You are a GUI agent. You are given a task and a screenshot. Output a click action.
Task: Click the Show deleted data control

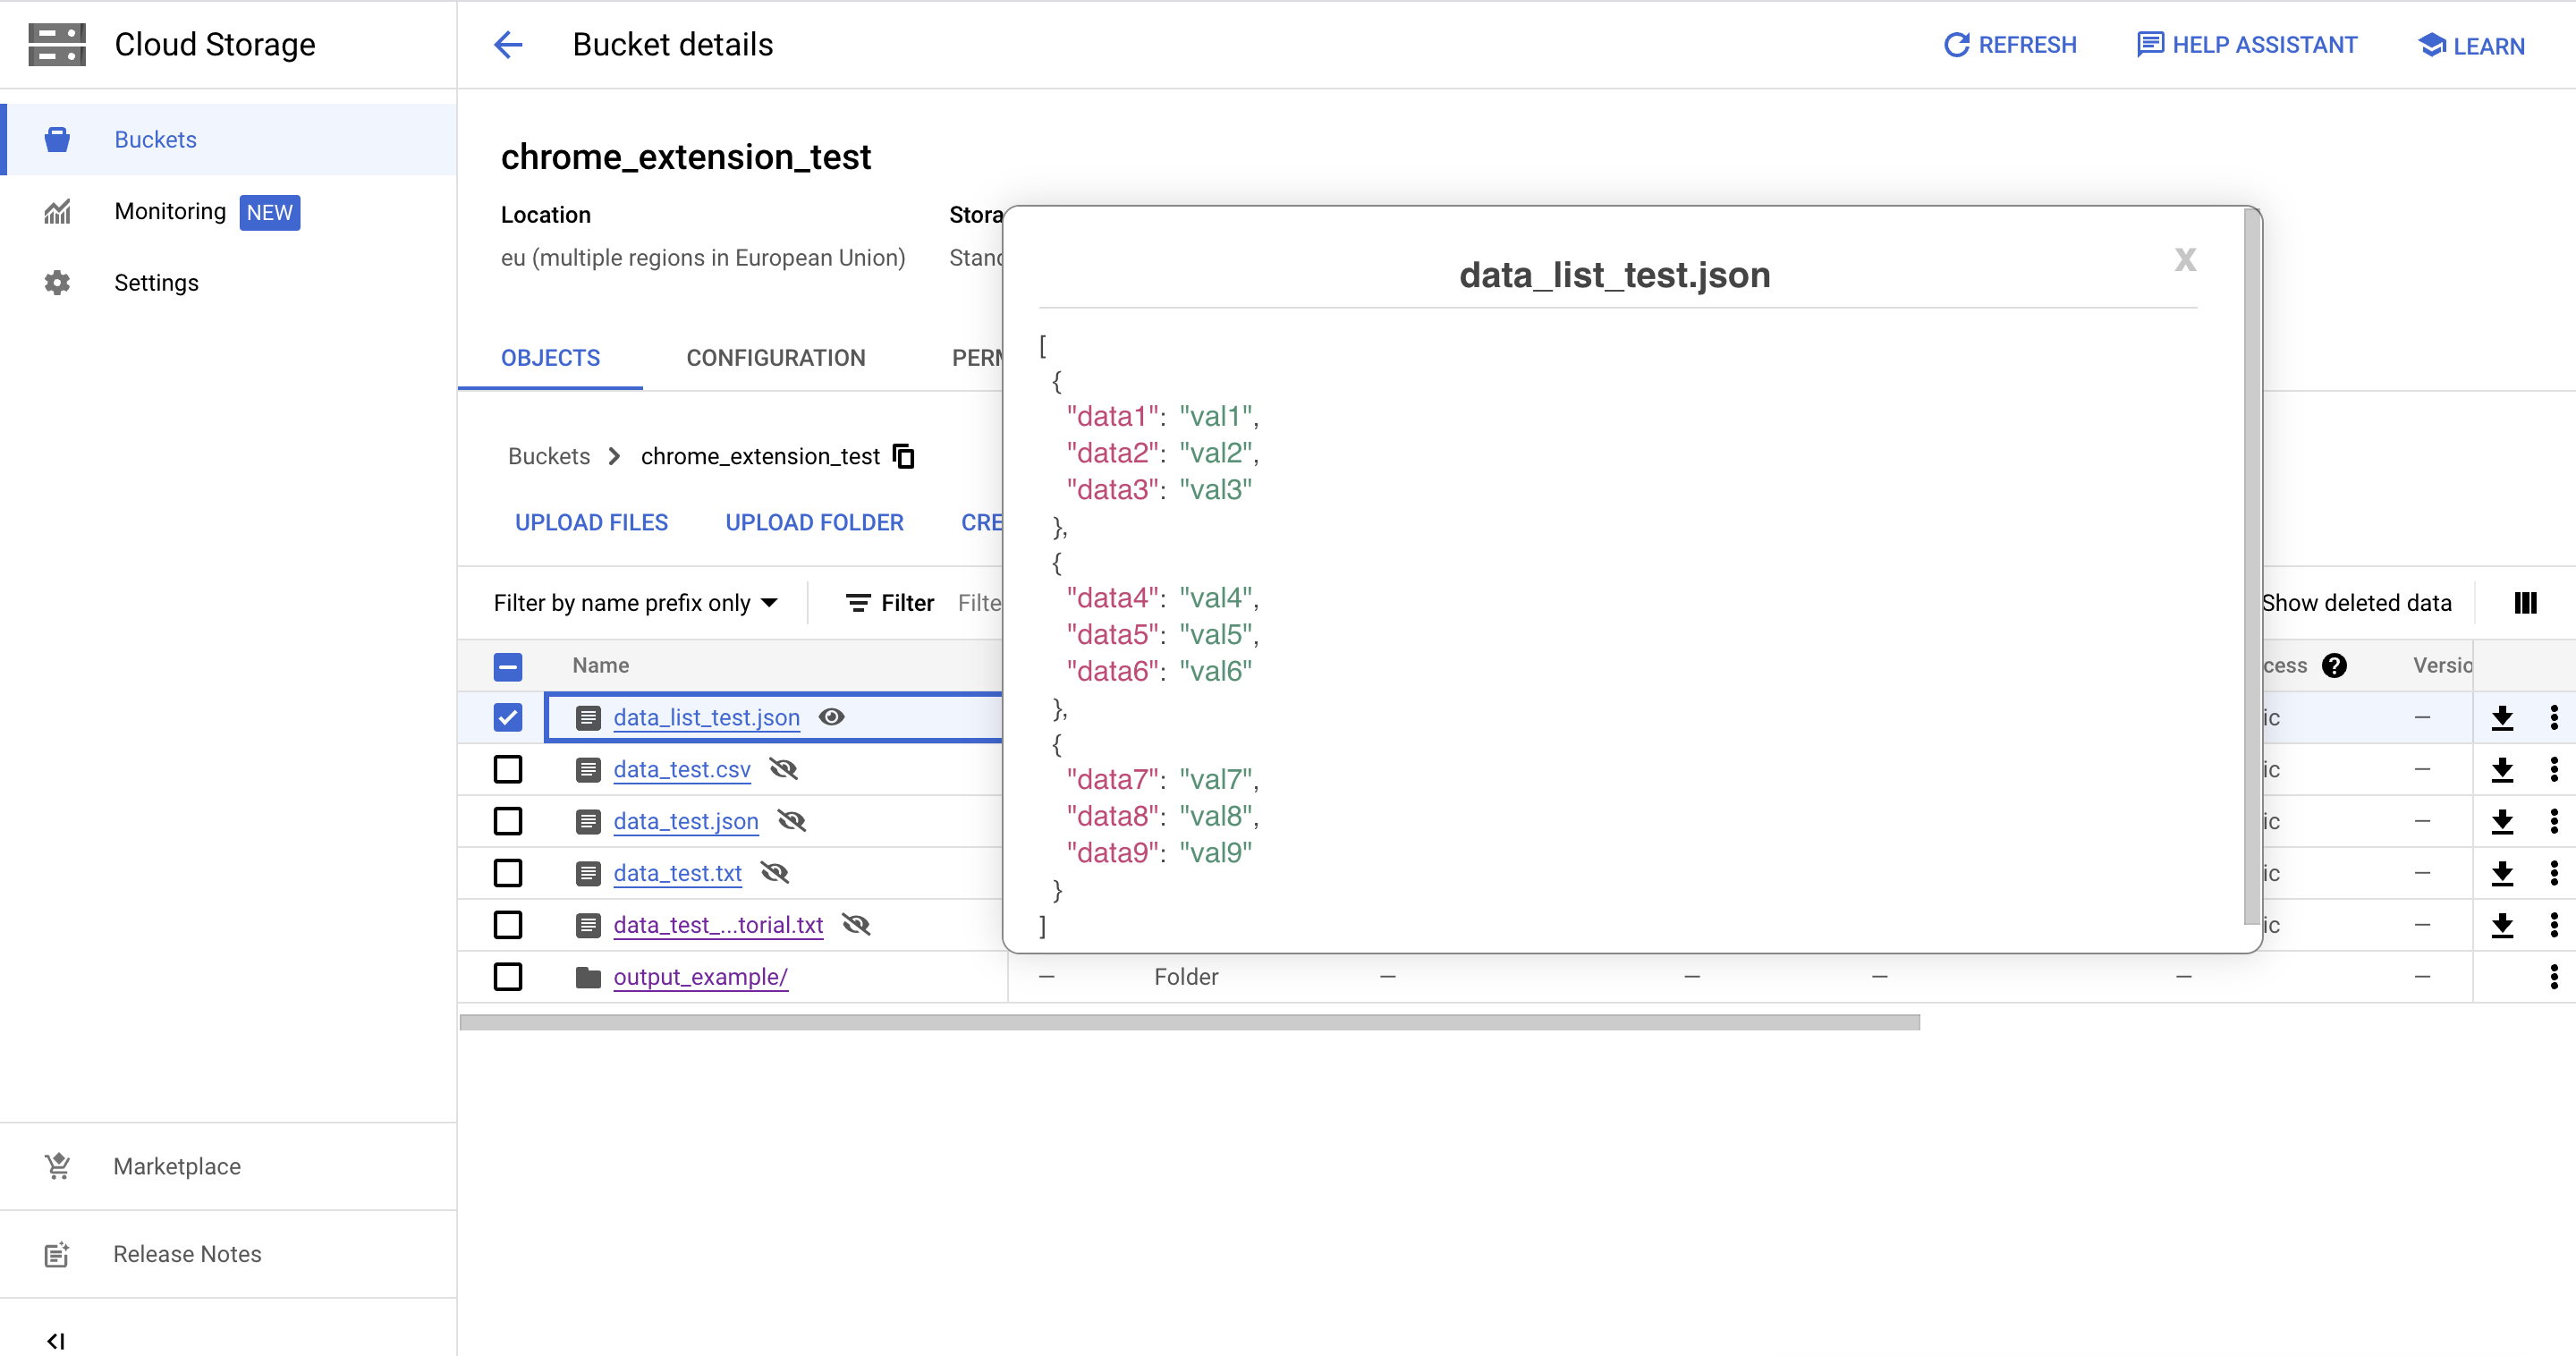click(2356, 603)
